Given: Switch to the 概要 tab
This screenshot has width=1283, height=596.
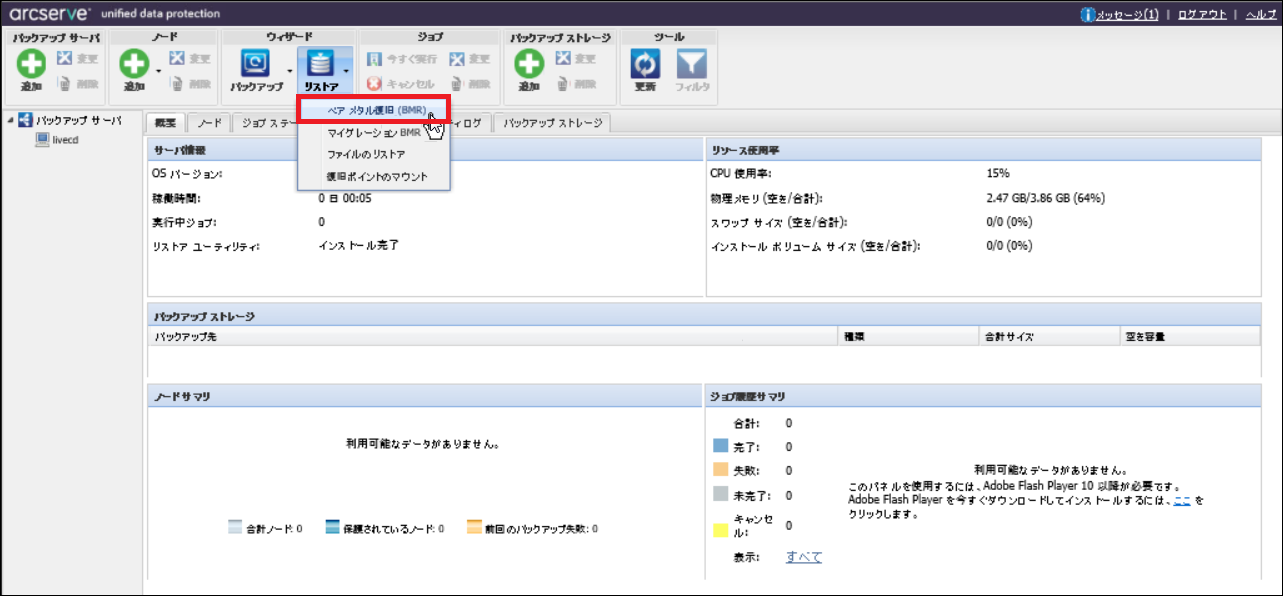Looking at the screenshot, I should coord(165,123).
